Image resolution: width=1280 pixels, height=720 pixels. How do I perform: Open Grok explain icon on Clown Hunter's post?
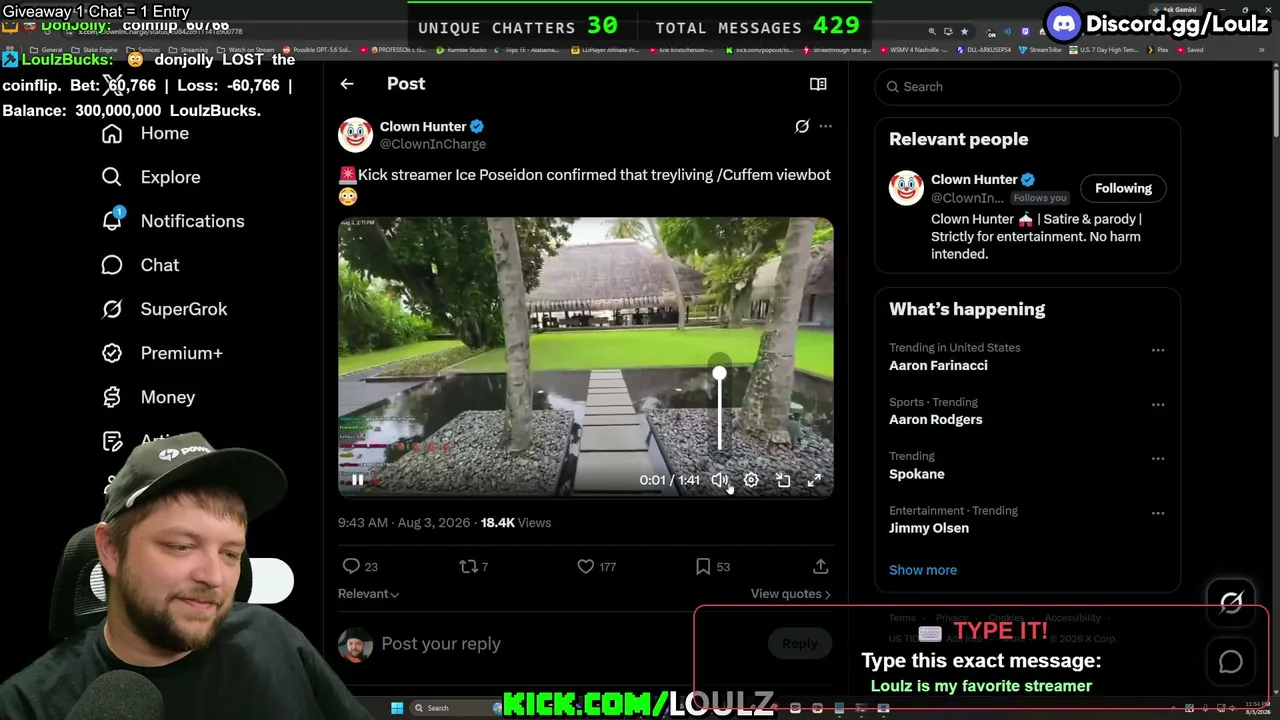pos(802,126)
